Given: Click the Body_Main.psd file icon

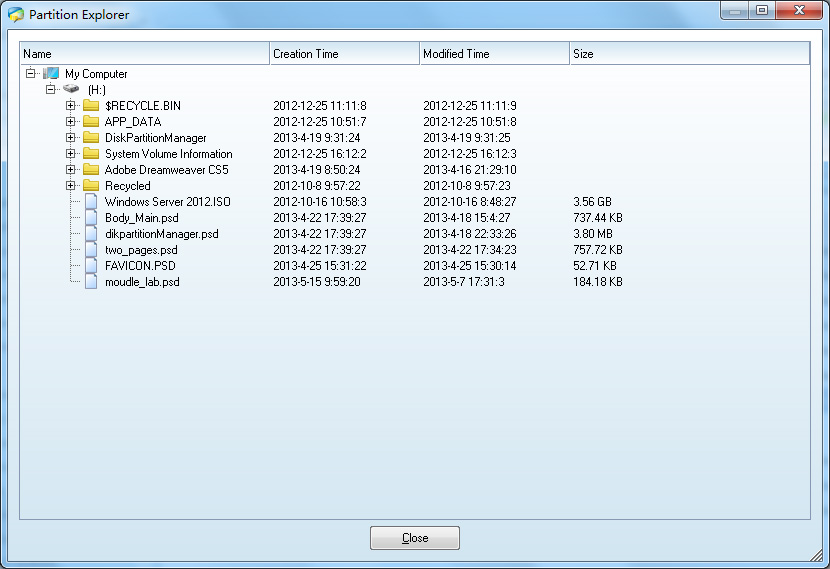Looking at the screenshot, I should 91,218.
